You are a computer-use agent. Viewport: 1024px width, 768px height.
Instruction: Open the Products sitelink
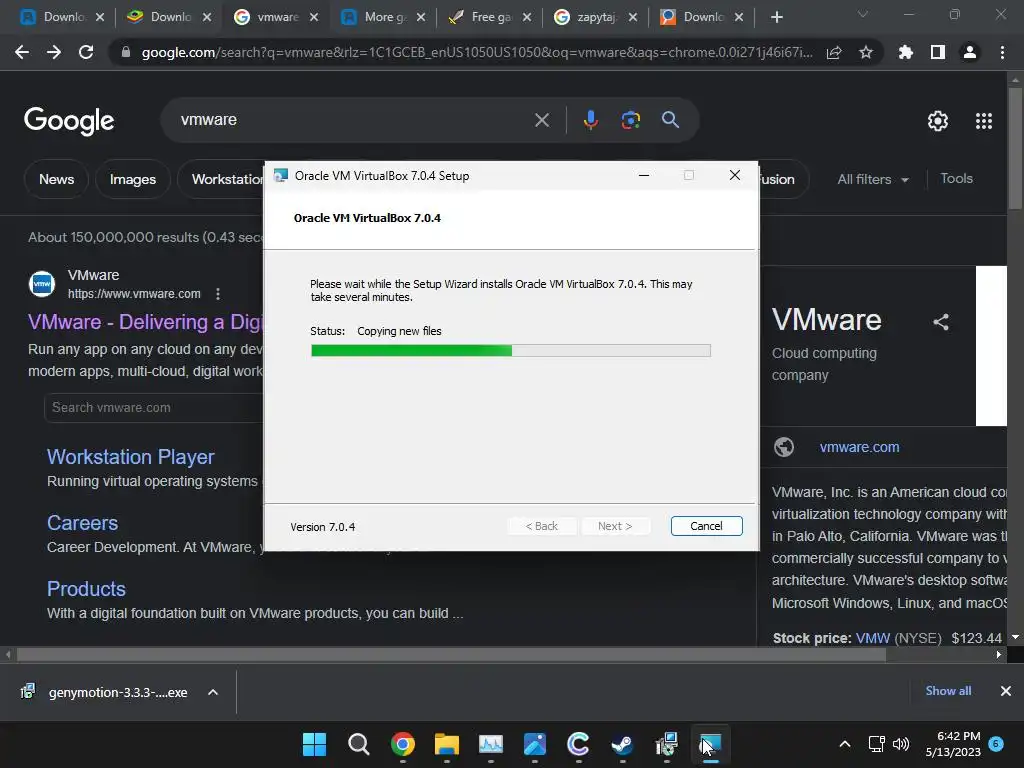[86, 588]
